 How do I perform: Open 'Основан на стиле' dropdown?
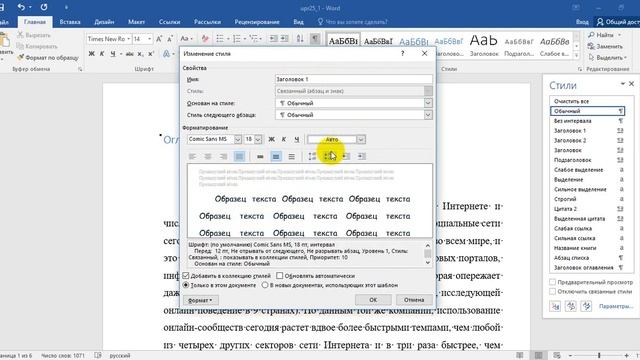(428, 103)
